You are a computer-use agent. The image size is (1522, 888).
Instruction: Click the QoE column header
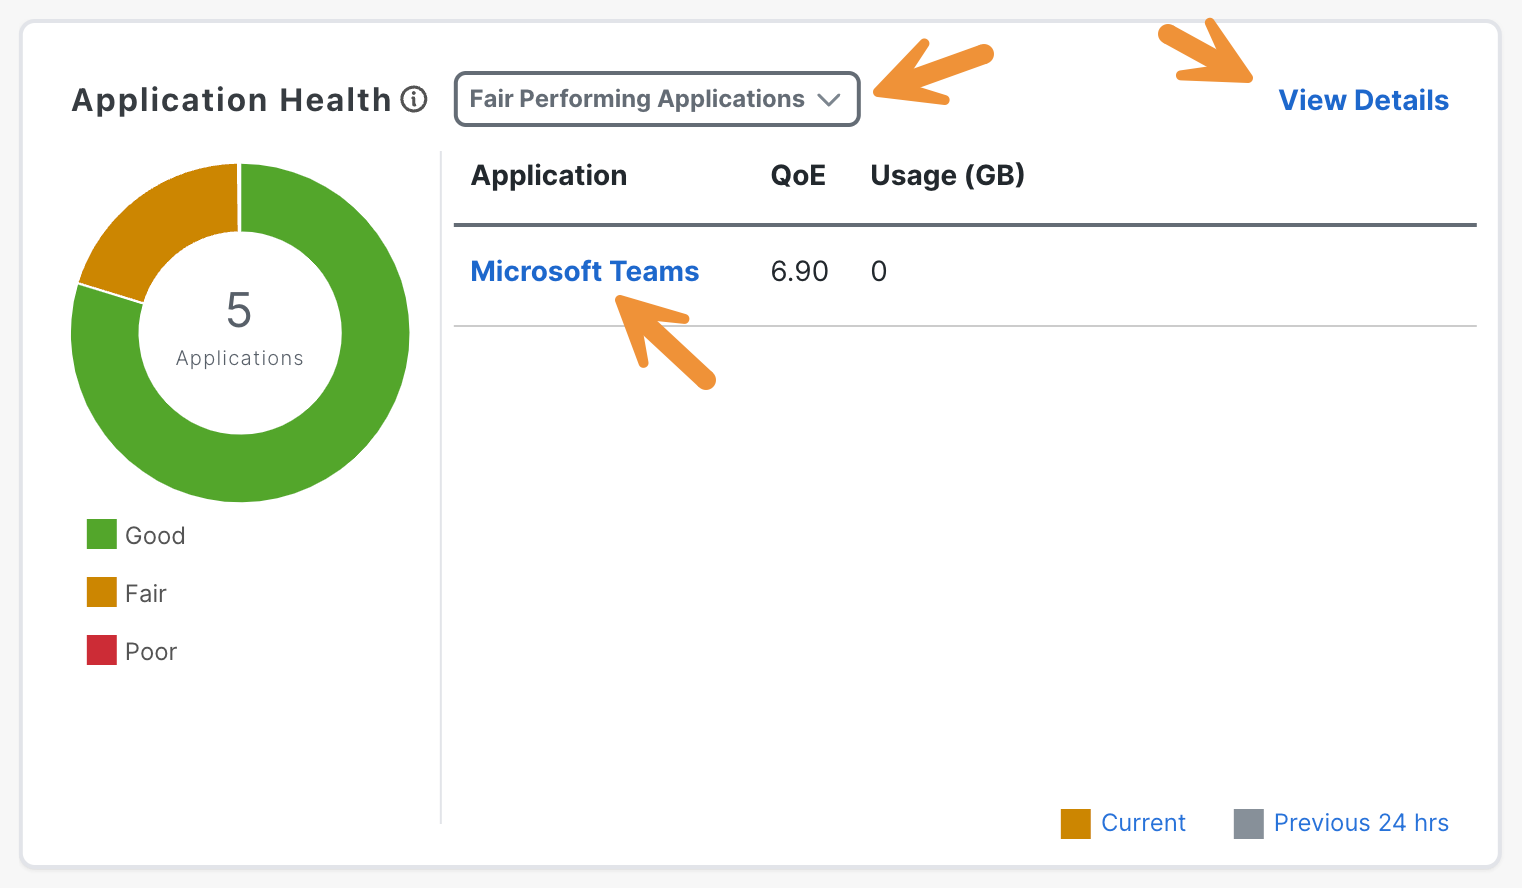(x=798, y=175)
